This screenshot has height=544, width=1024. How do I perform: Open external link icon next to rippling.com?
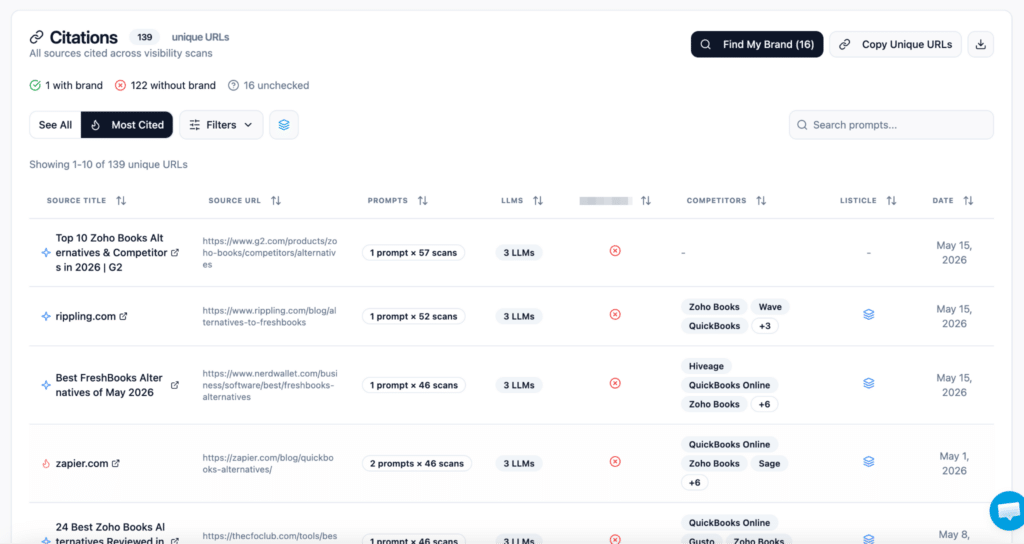tap(123, 316)
